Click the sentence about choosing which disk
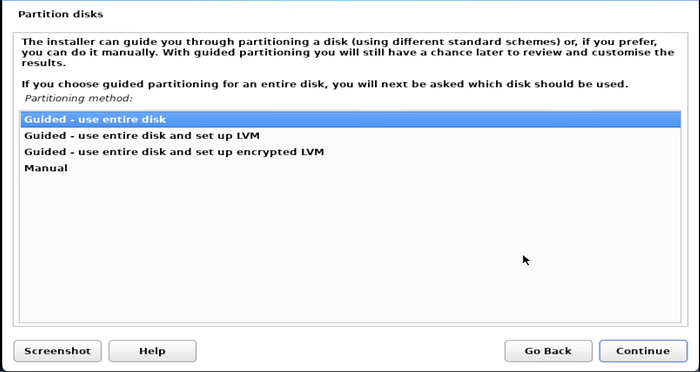The height and width of the screenshot is (372, 700). [325, 84]
